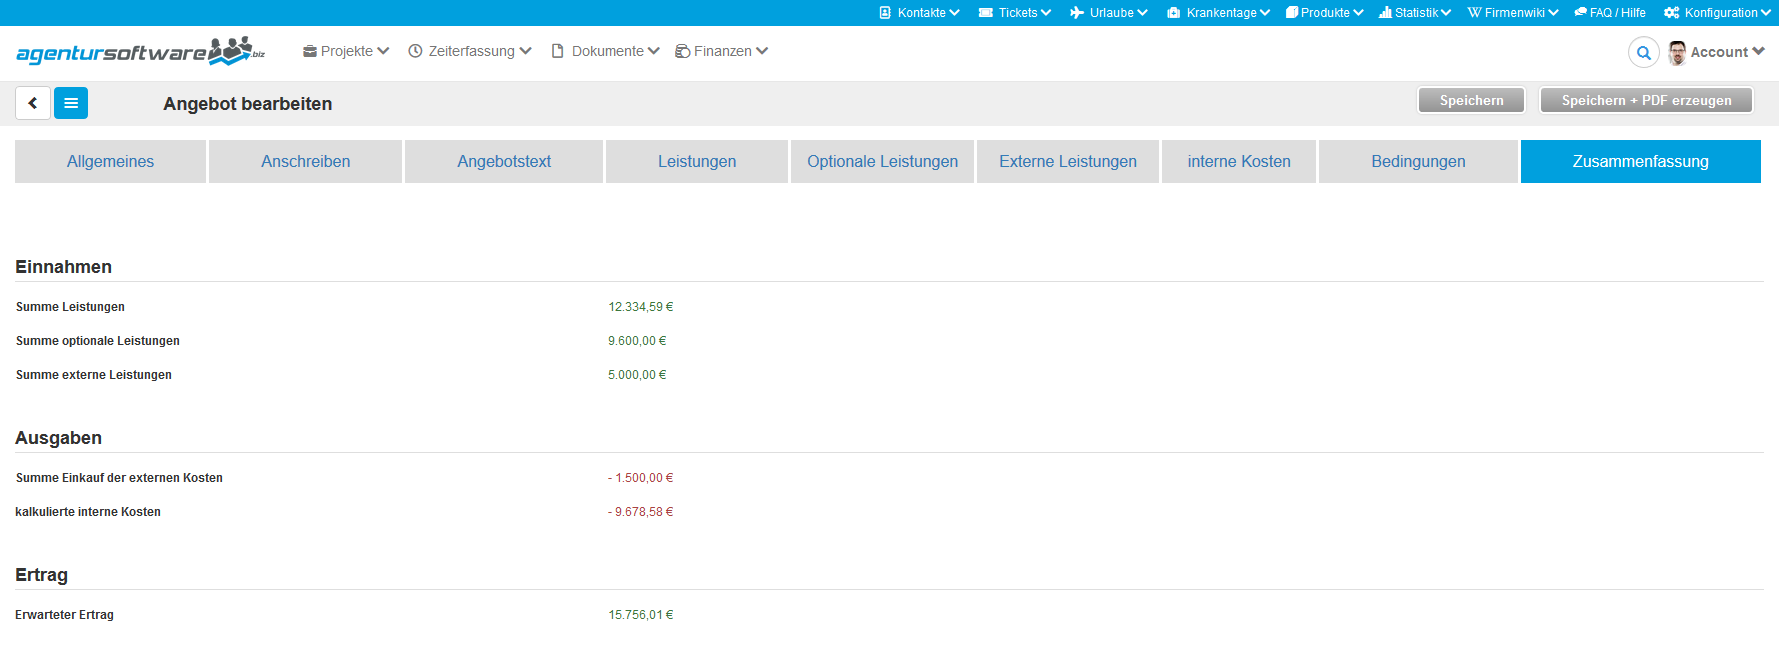Click Speichern + PDF erzeugen button
Screen dimensions: 1780x660
point(1646,100)
